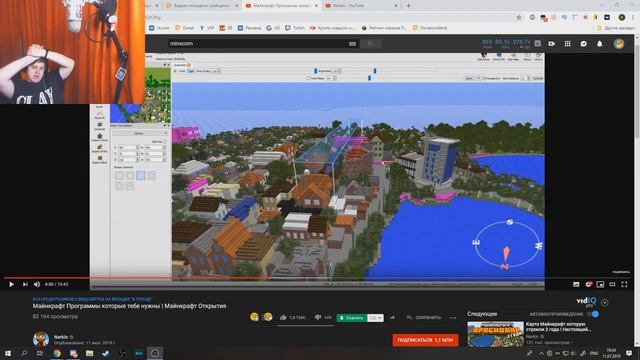This screenshot has width=640, height=360.
Task: Open player settings gear icon
Action: coord(588,284)
